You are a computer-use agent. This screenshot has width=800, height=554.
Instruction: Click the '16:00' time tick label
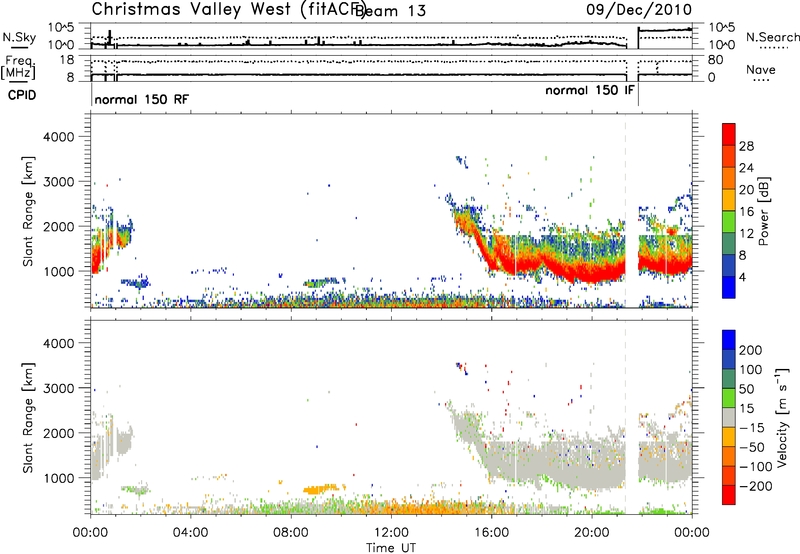(x=491, y=533)
